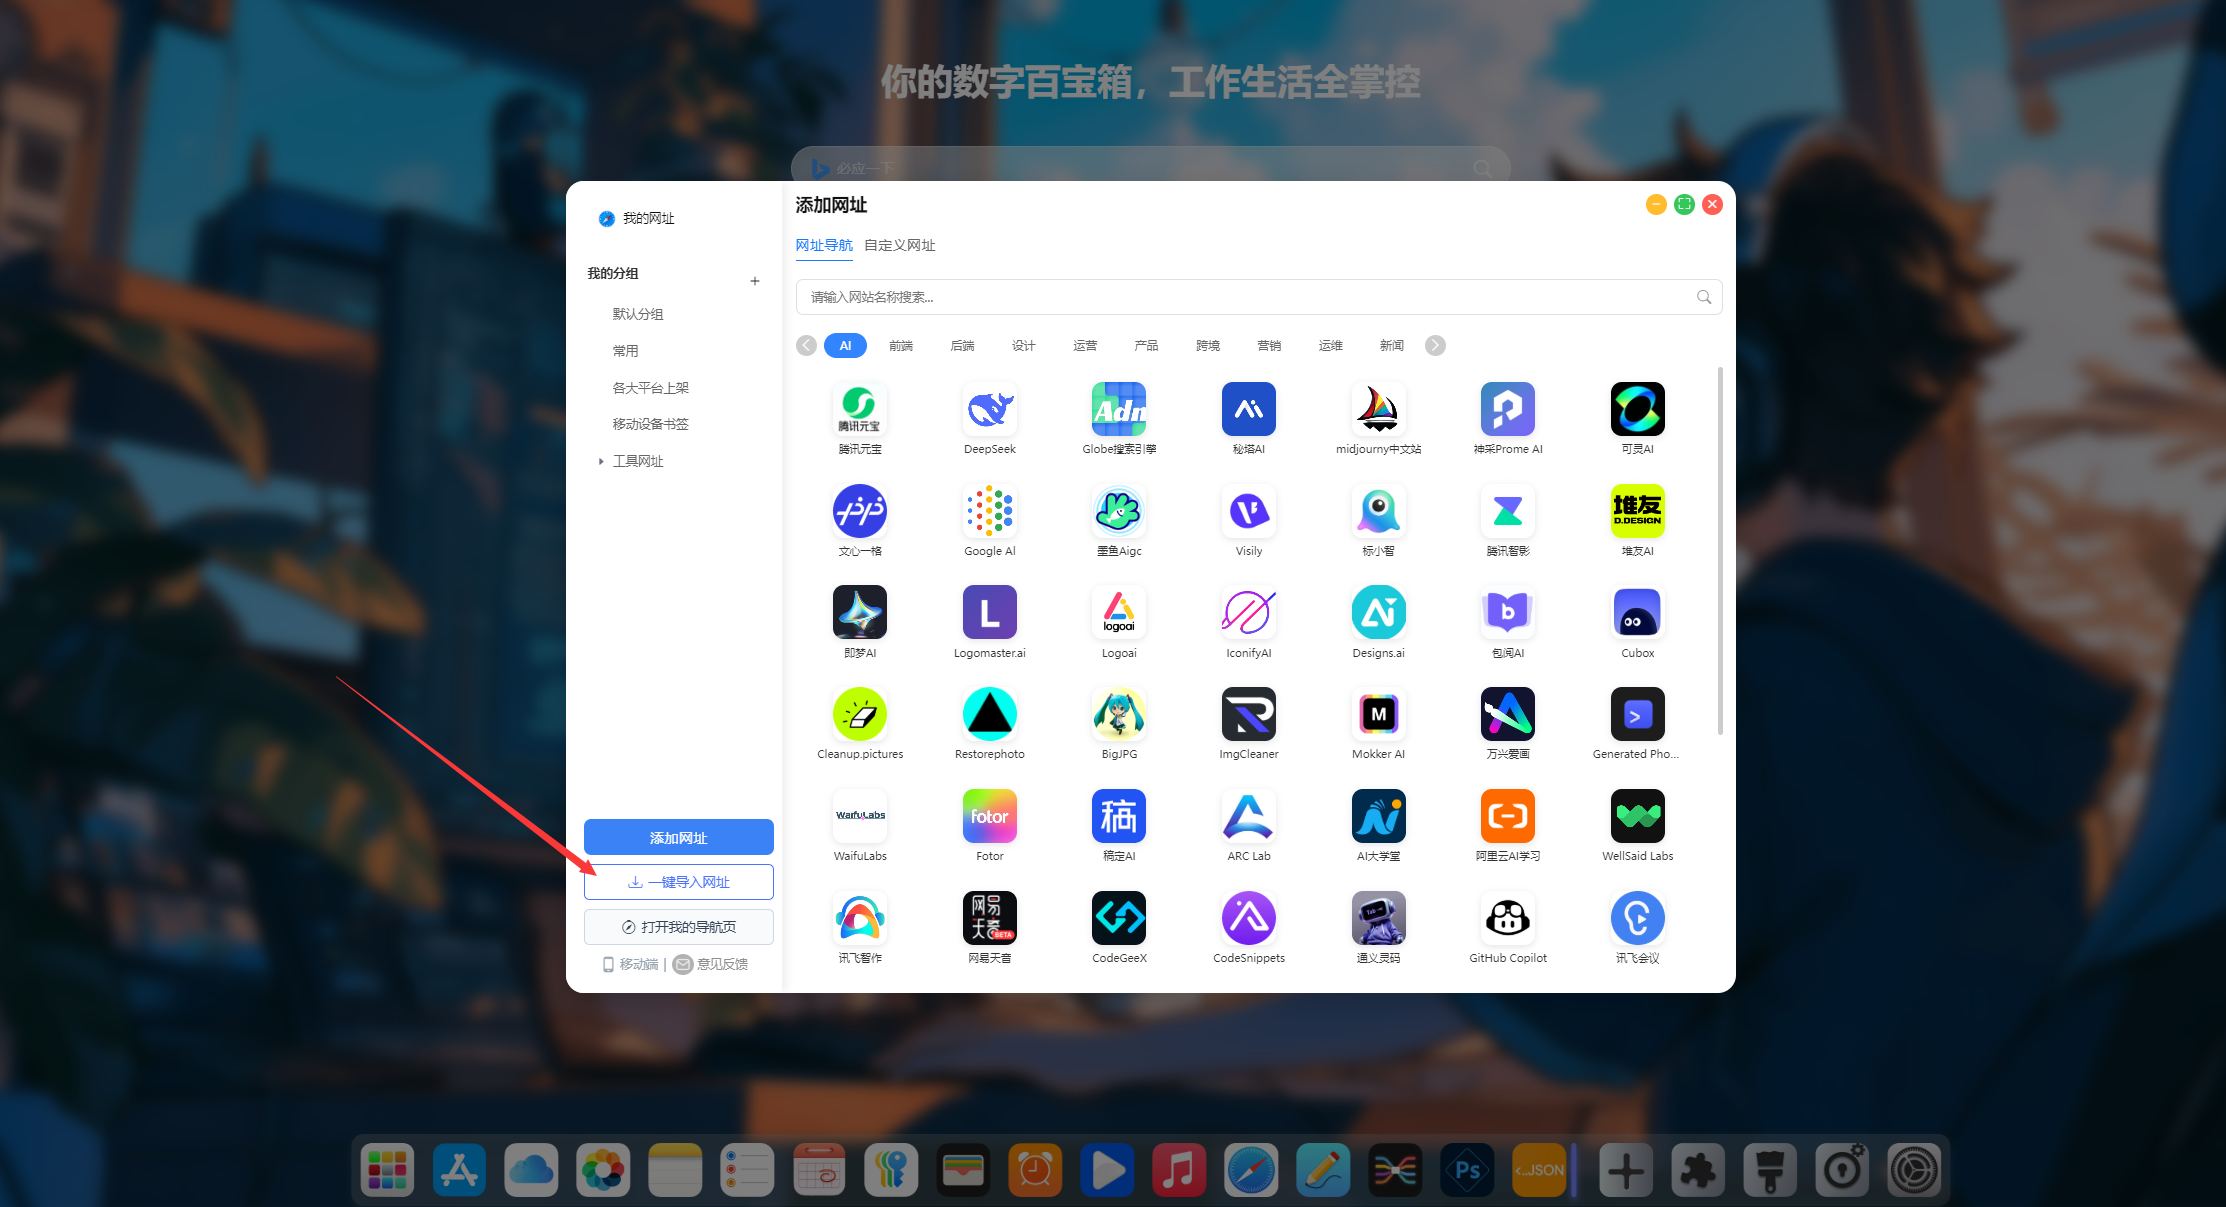Focus the website name search field
The width and height of the screenshot is (2226, 1207).
1258,297
